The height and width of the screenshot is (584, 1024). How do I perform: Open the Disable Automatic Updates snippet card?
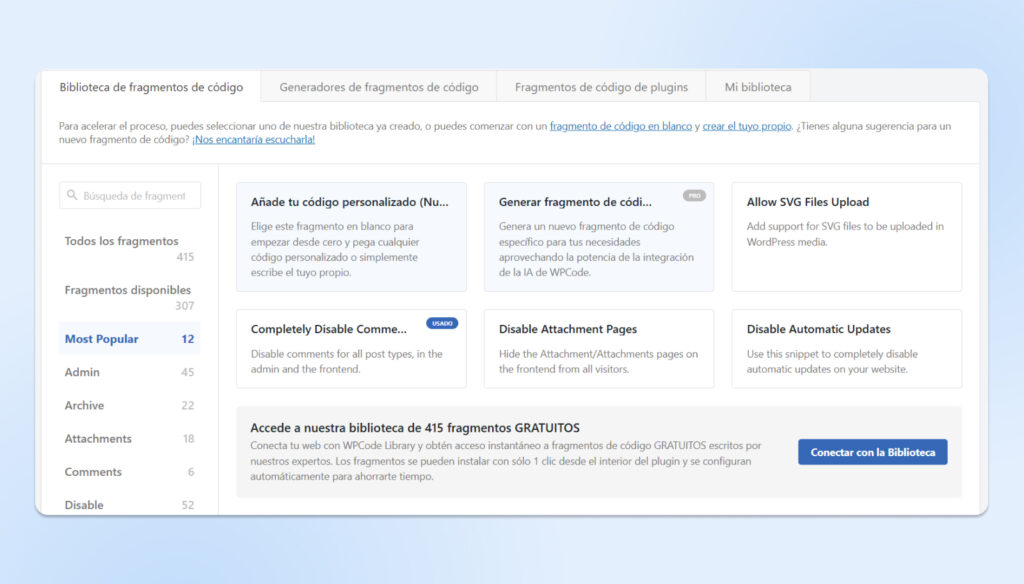pyautogui.click(x=846, y=348)
